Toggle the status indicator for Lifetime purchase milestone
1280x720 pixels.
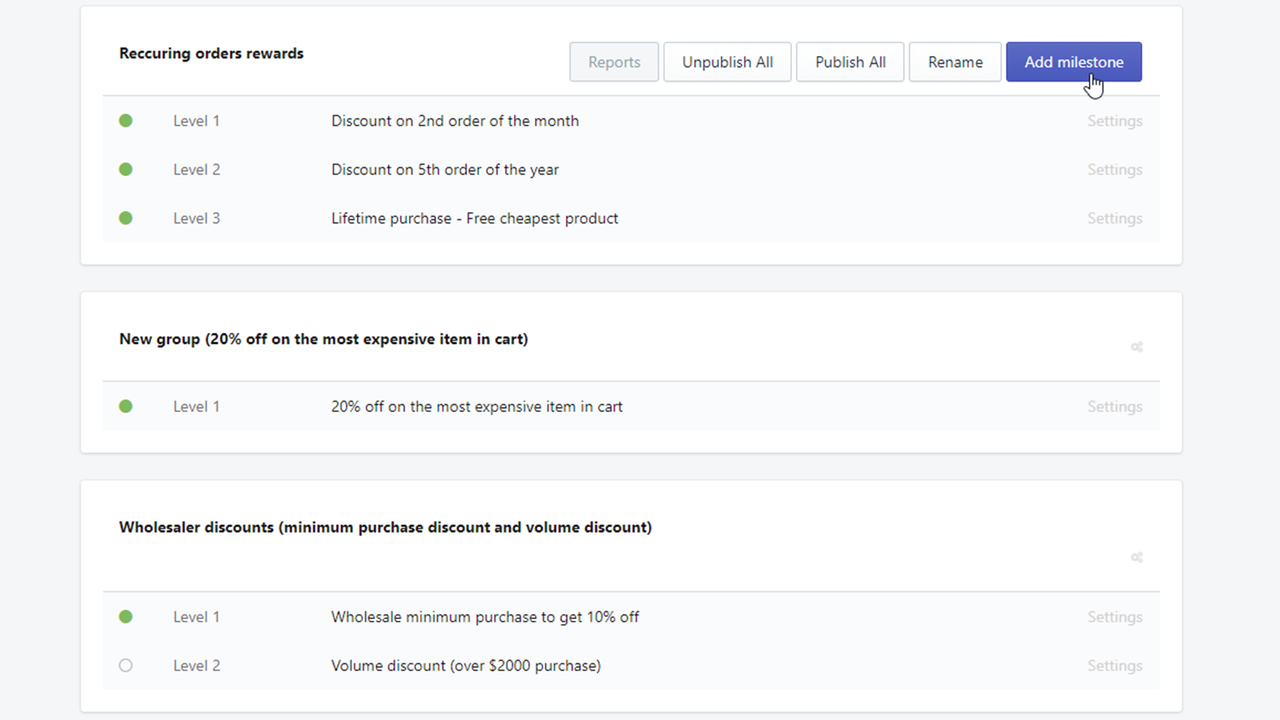point(125,218)
